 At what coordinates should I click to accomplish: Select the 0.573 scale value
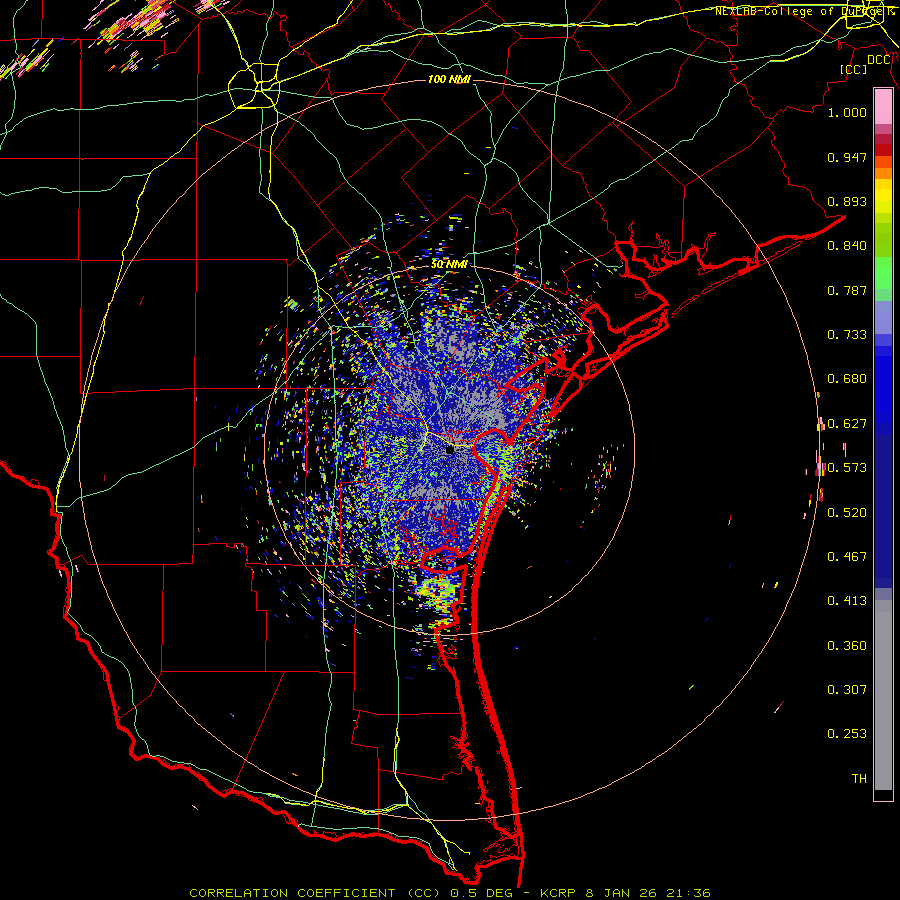pos(847,468)
